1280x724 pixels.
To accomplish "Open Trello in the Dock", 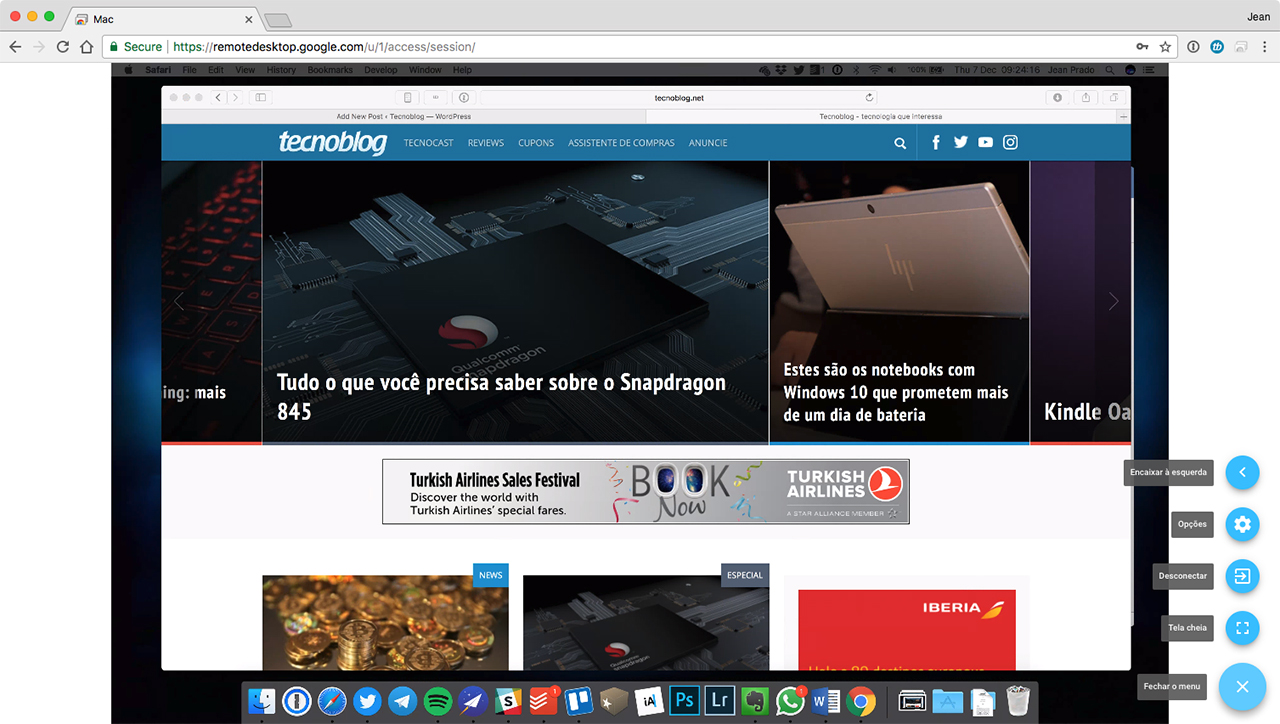I will [578, 702].
